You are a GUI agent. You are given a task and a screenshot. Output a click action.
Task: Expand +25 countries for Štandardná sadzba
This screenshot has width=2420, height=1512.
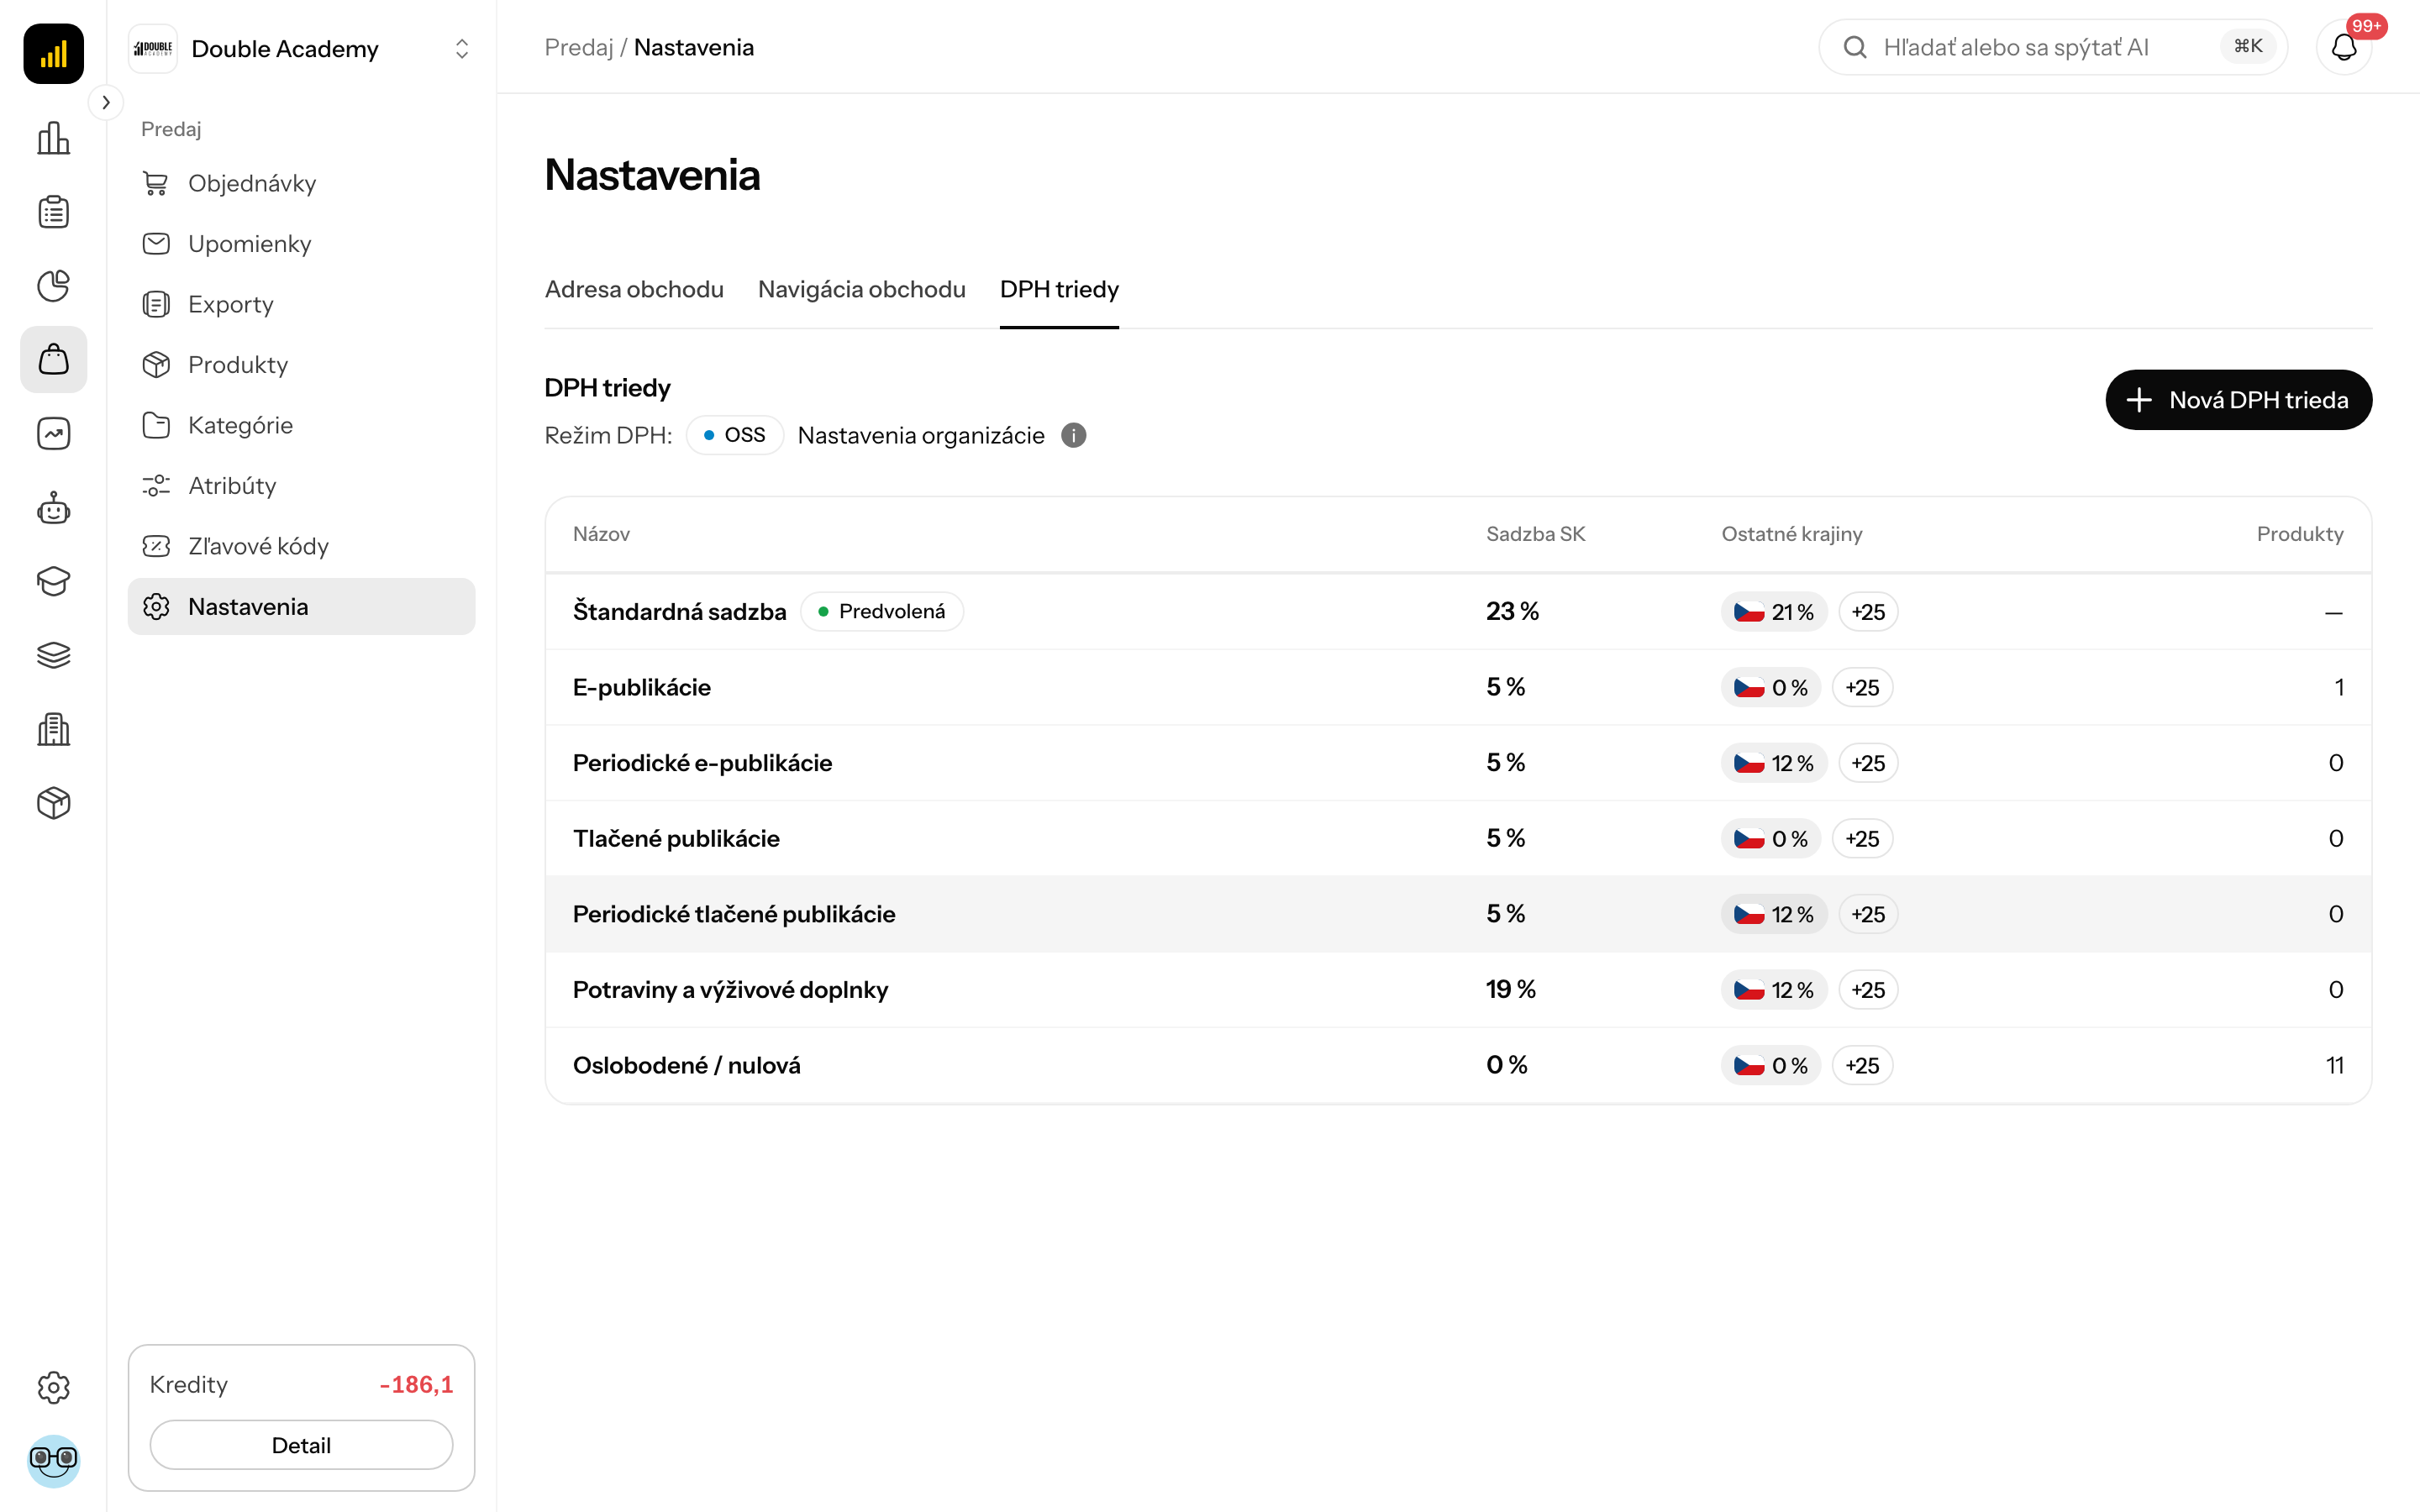1868,612
